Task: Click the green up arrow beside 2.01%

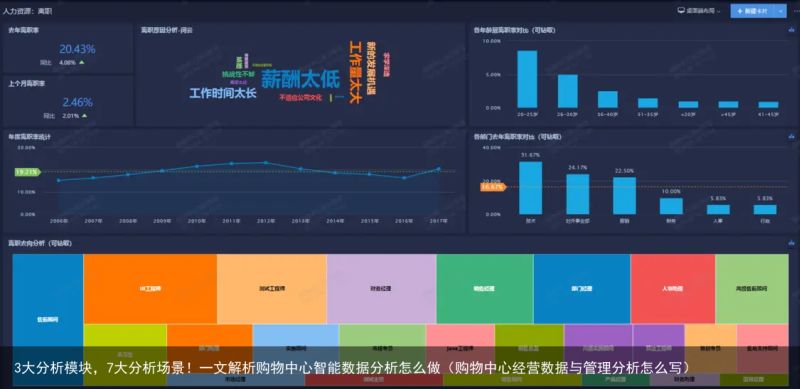Action: pos(84,115)
